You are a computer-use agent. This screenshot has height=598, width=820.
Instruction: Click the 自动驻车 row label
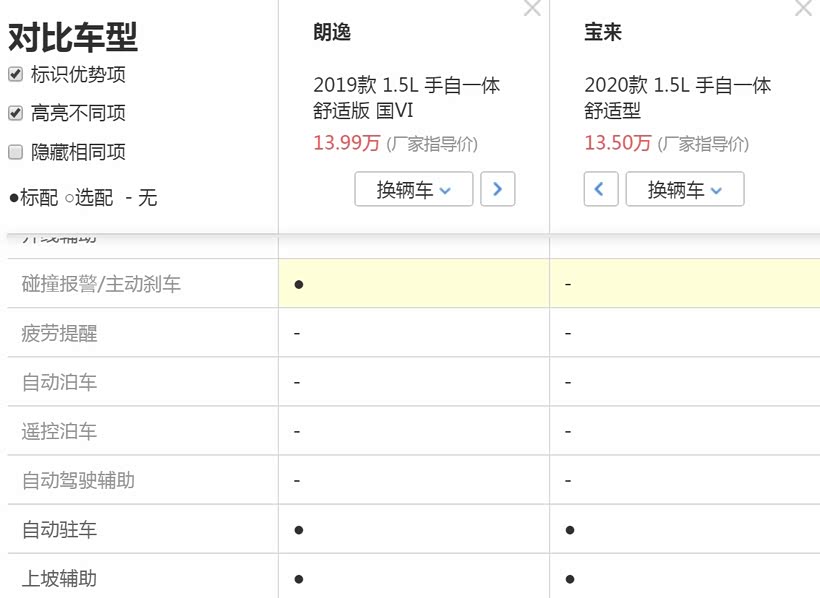(x=60, y=529)
